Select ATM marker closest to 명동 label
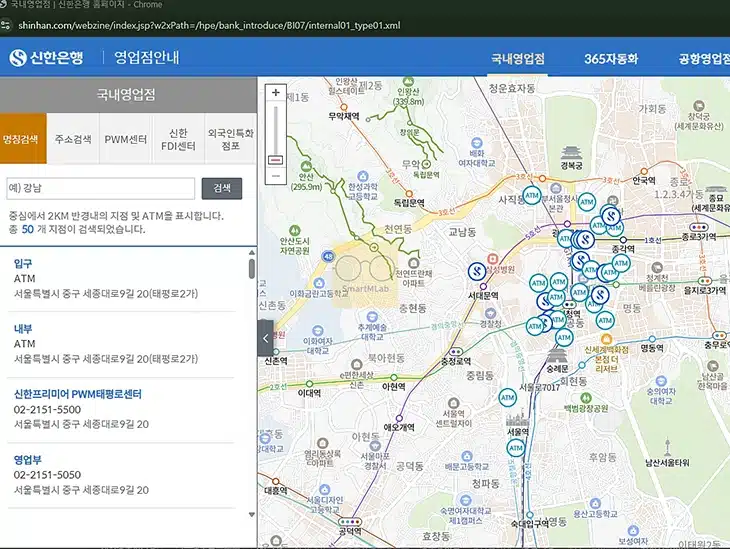The width and height of the screenshot is (730, 549). [x=605, y=320]
